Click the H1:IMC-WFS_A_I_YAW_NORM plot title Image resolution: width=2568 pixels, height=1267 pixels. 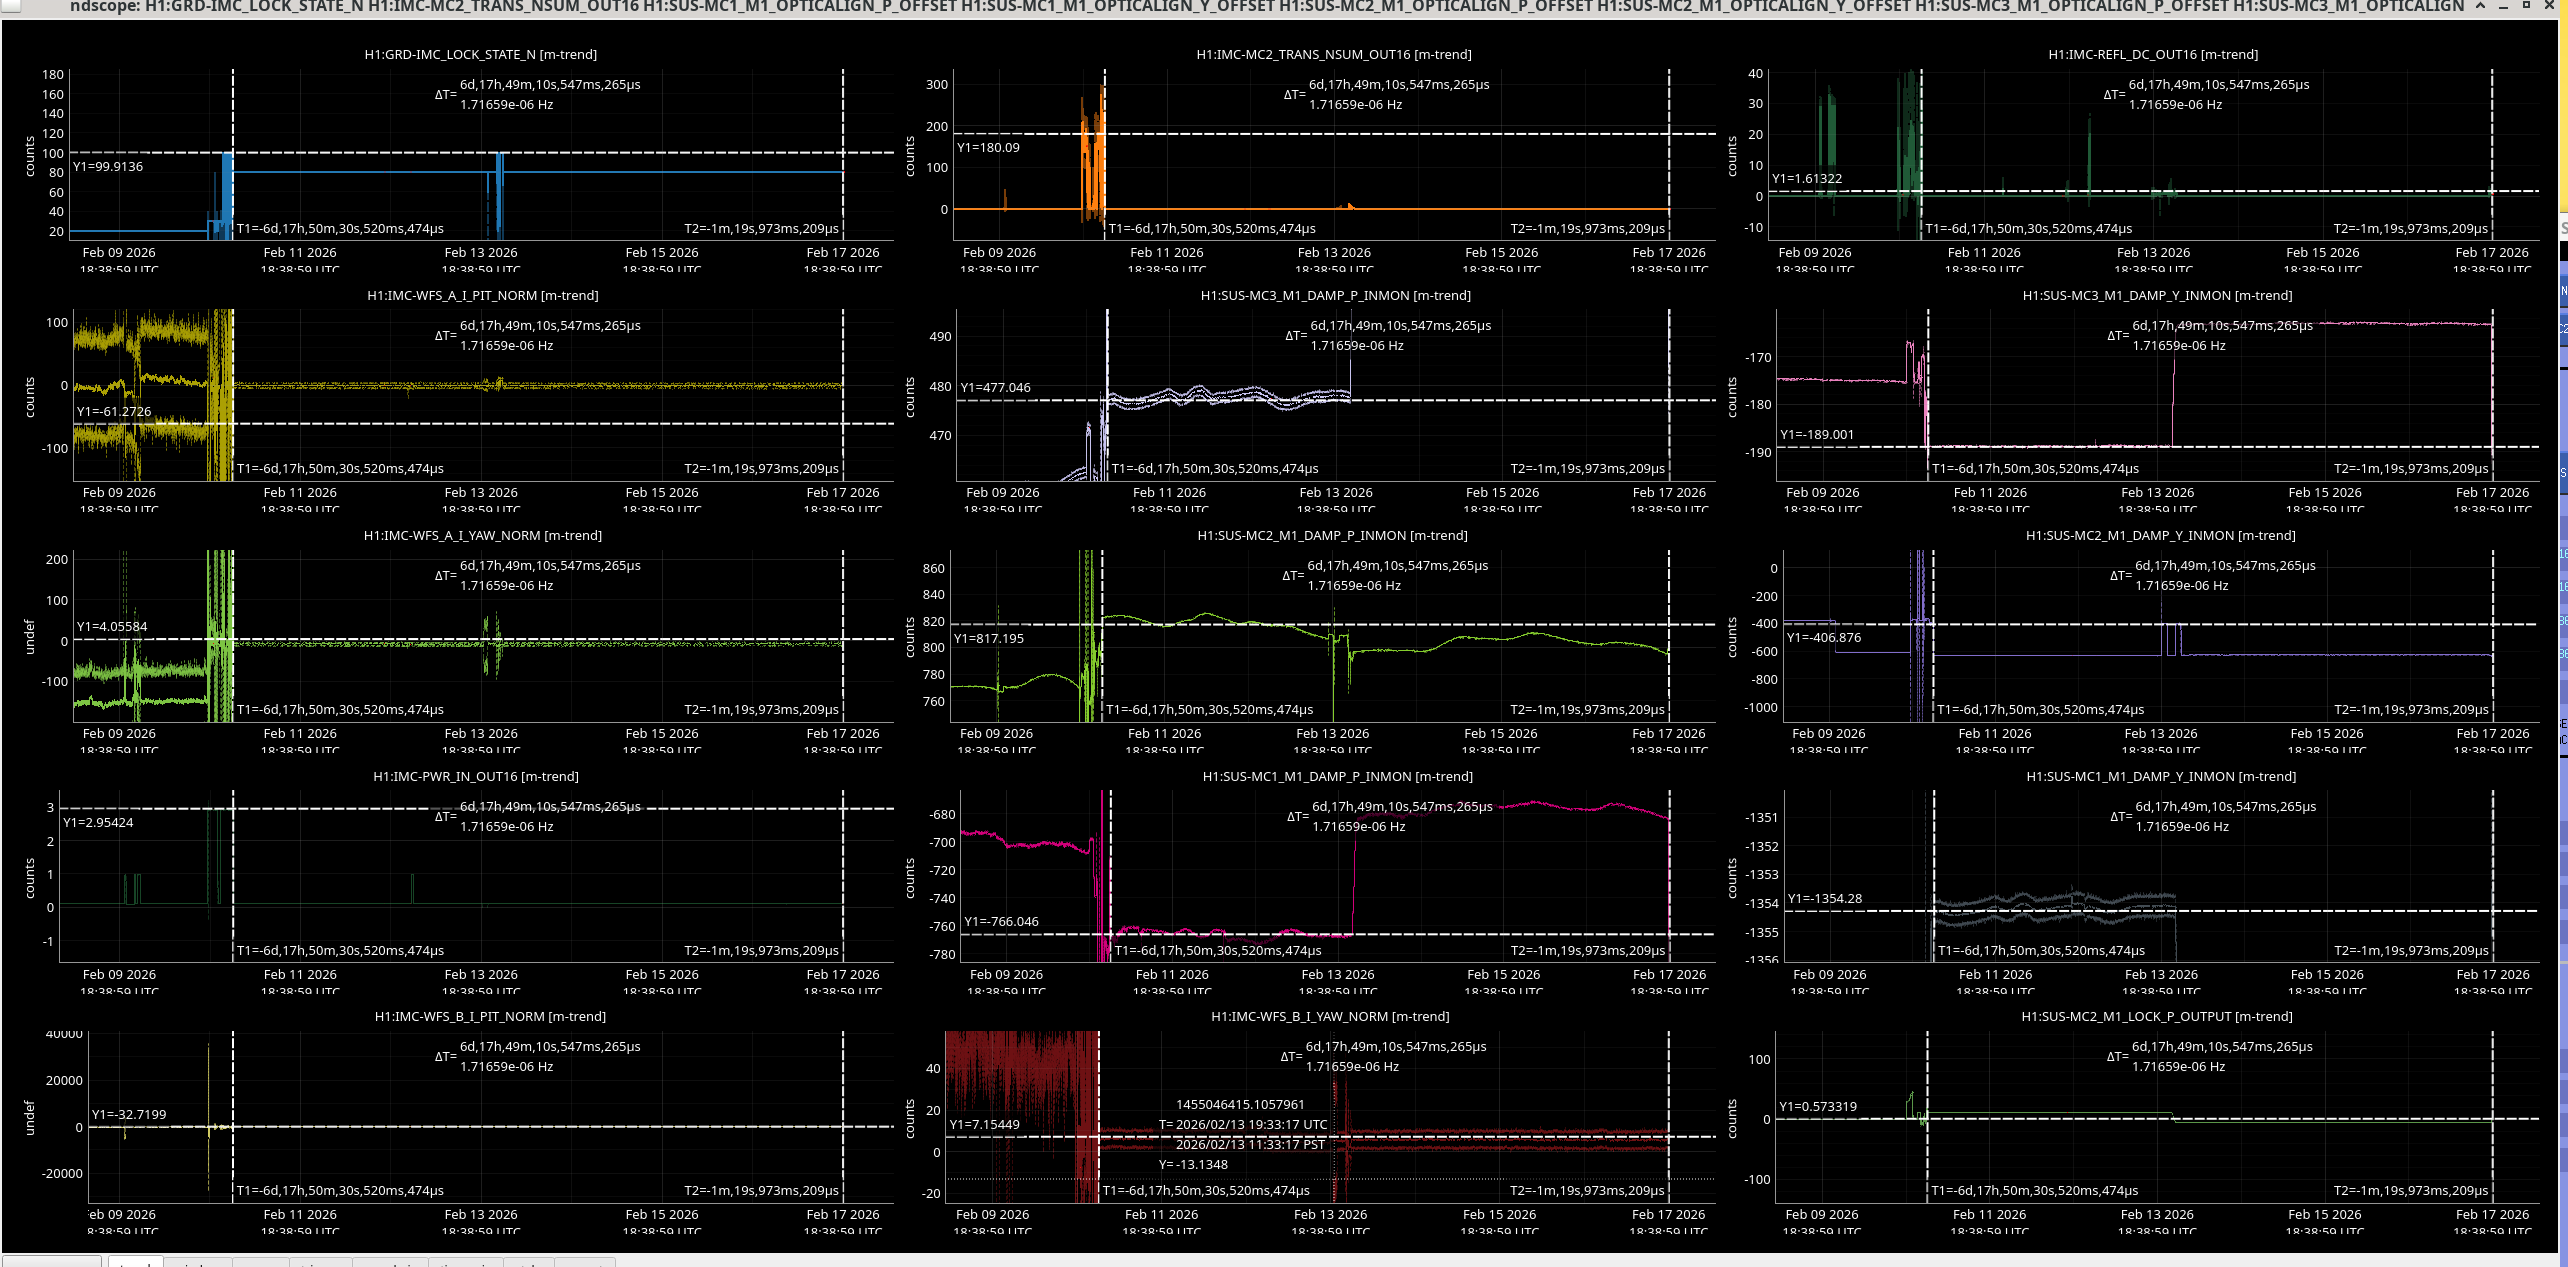click(x=482, y=536)
